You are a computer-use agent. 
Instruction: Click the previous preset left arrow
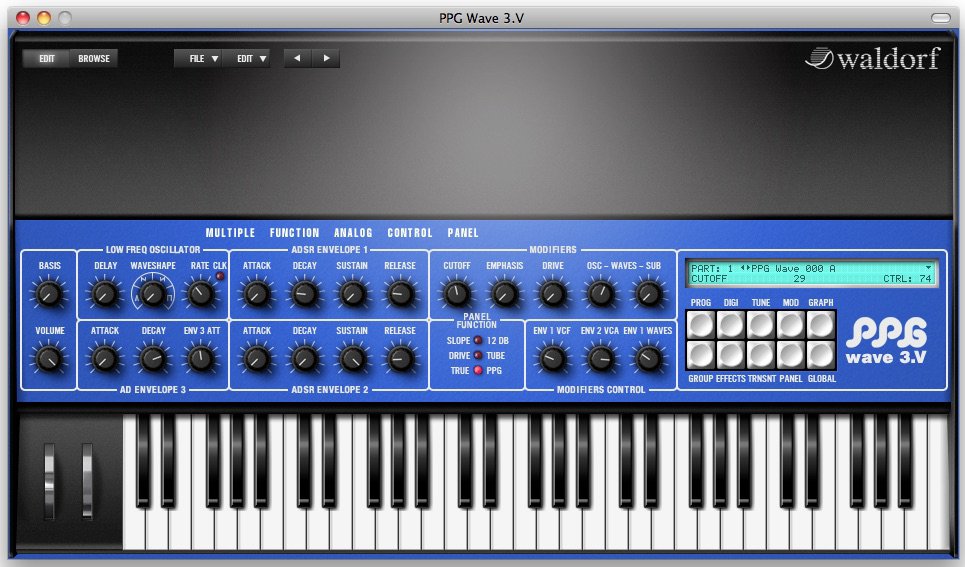[x=297, y=59]
